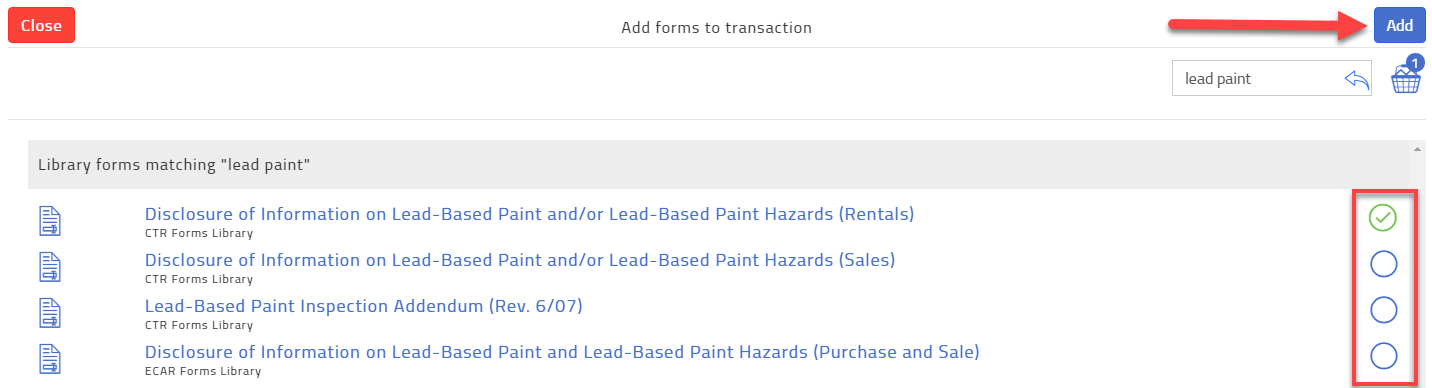The width and height of the screenshot is (1432, 388).
Task: Click the scrollbar up arrow in results list
Action: click(1416, 149)
